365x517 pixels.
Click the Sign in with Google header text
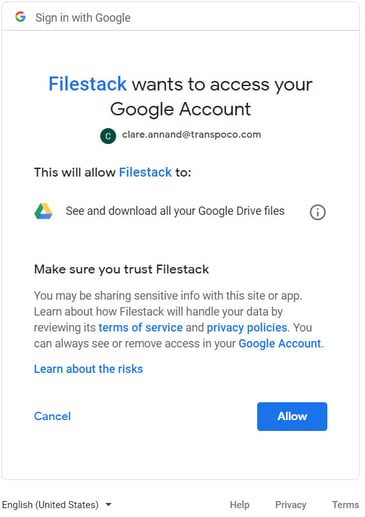(83, 18)
